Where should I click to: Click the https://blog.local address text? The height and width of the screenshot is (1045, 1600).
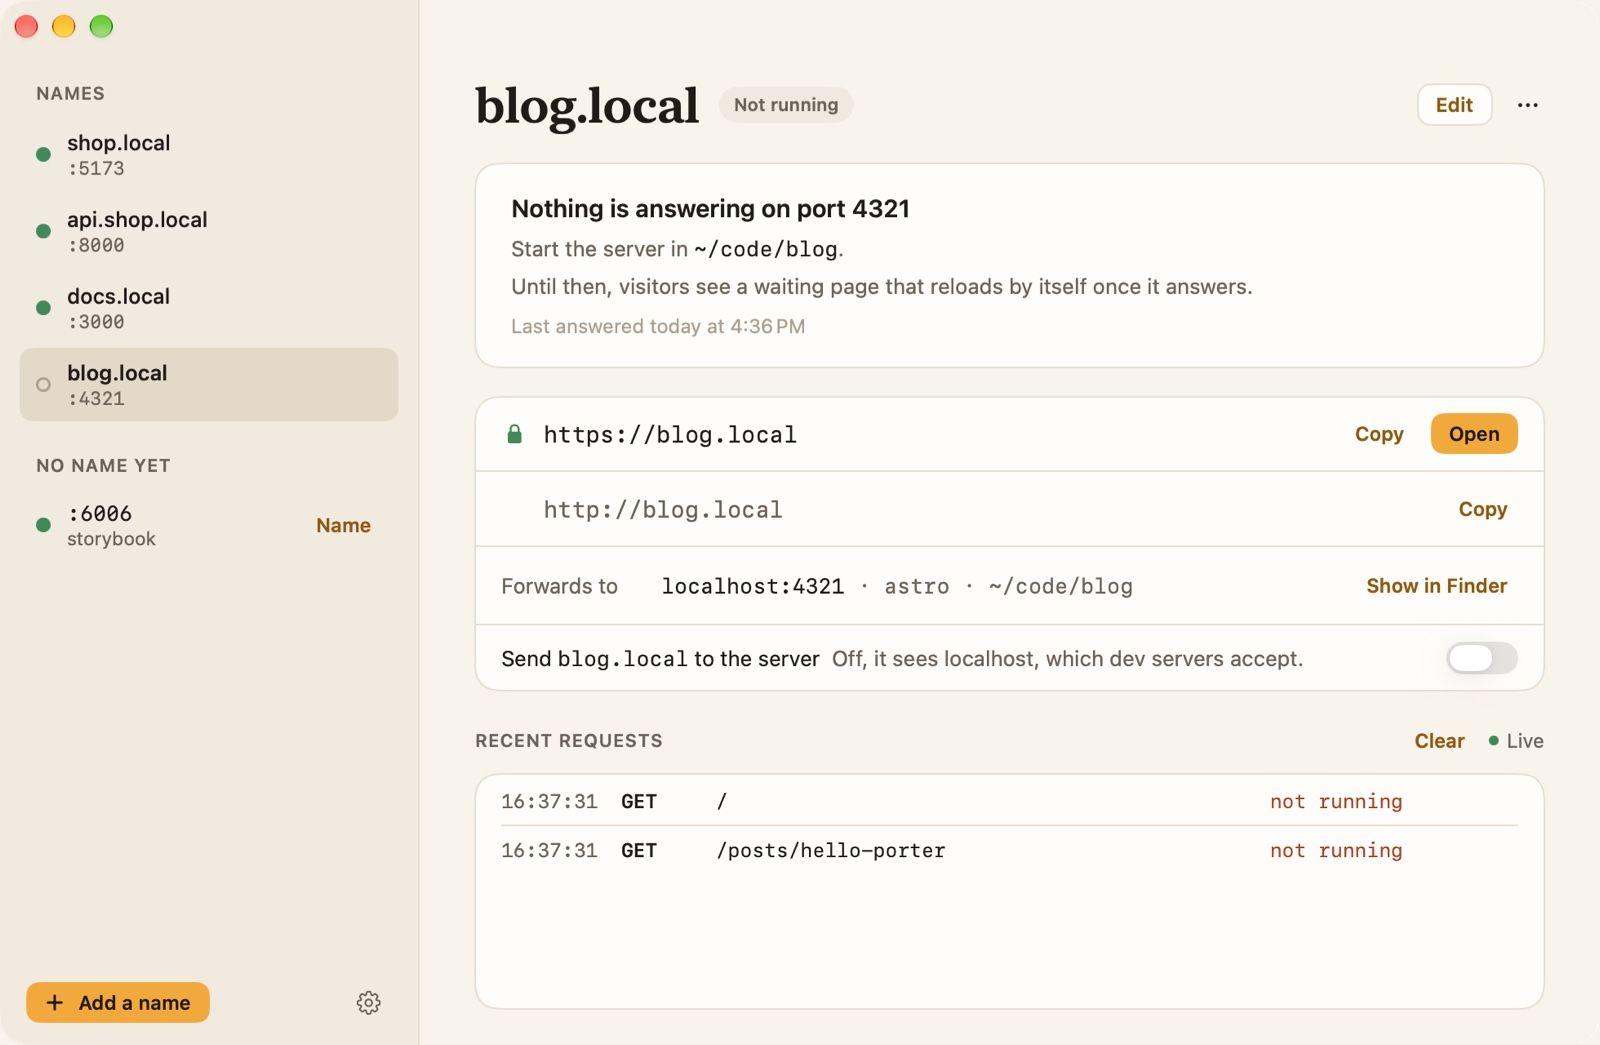[670, 435]
